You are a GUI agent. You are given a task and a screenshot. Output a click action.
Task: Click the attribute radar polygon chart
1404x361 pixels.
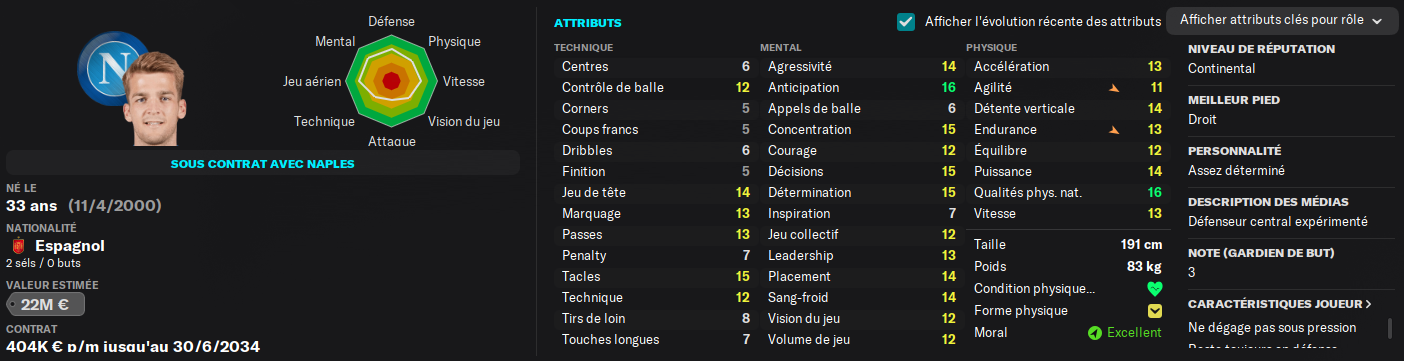pyautogui.click(x=391, y=80)
